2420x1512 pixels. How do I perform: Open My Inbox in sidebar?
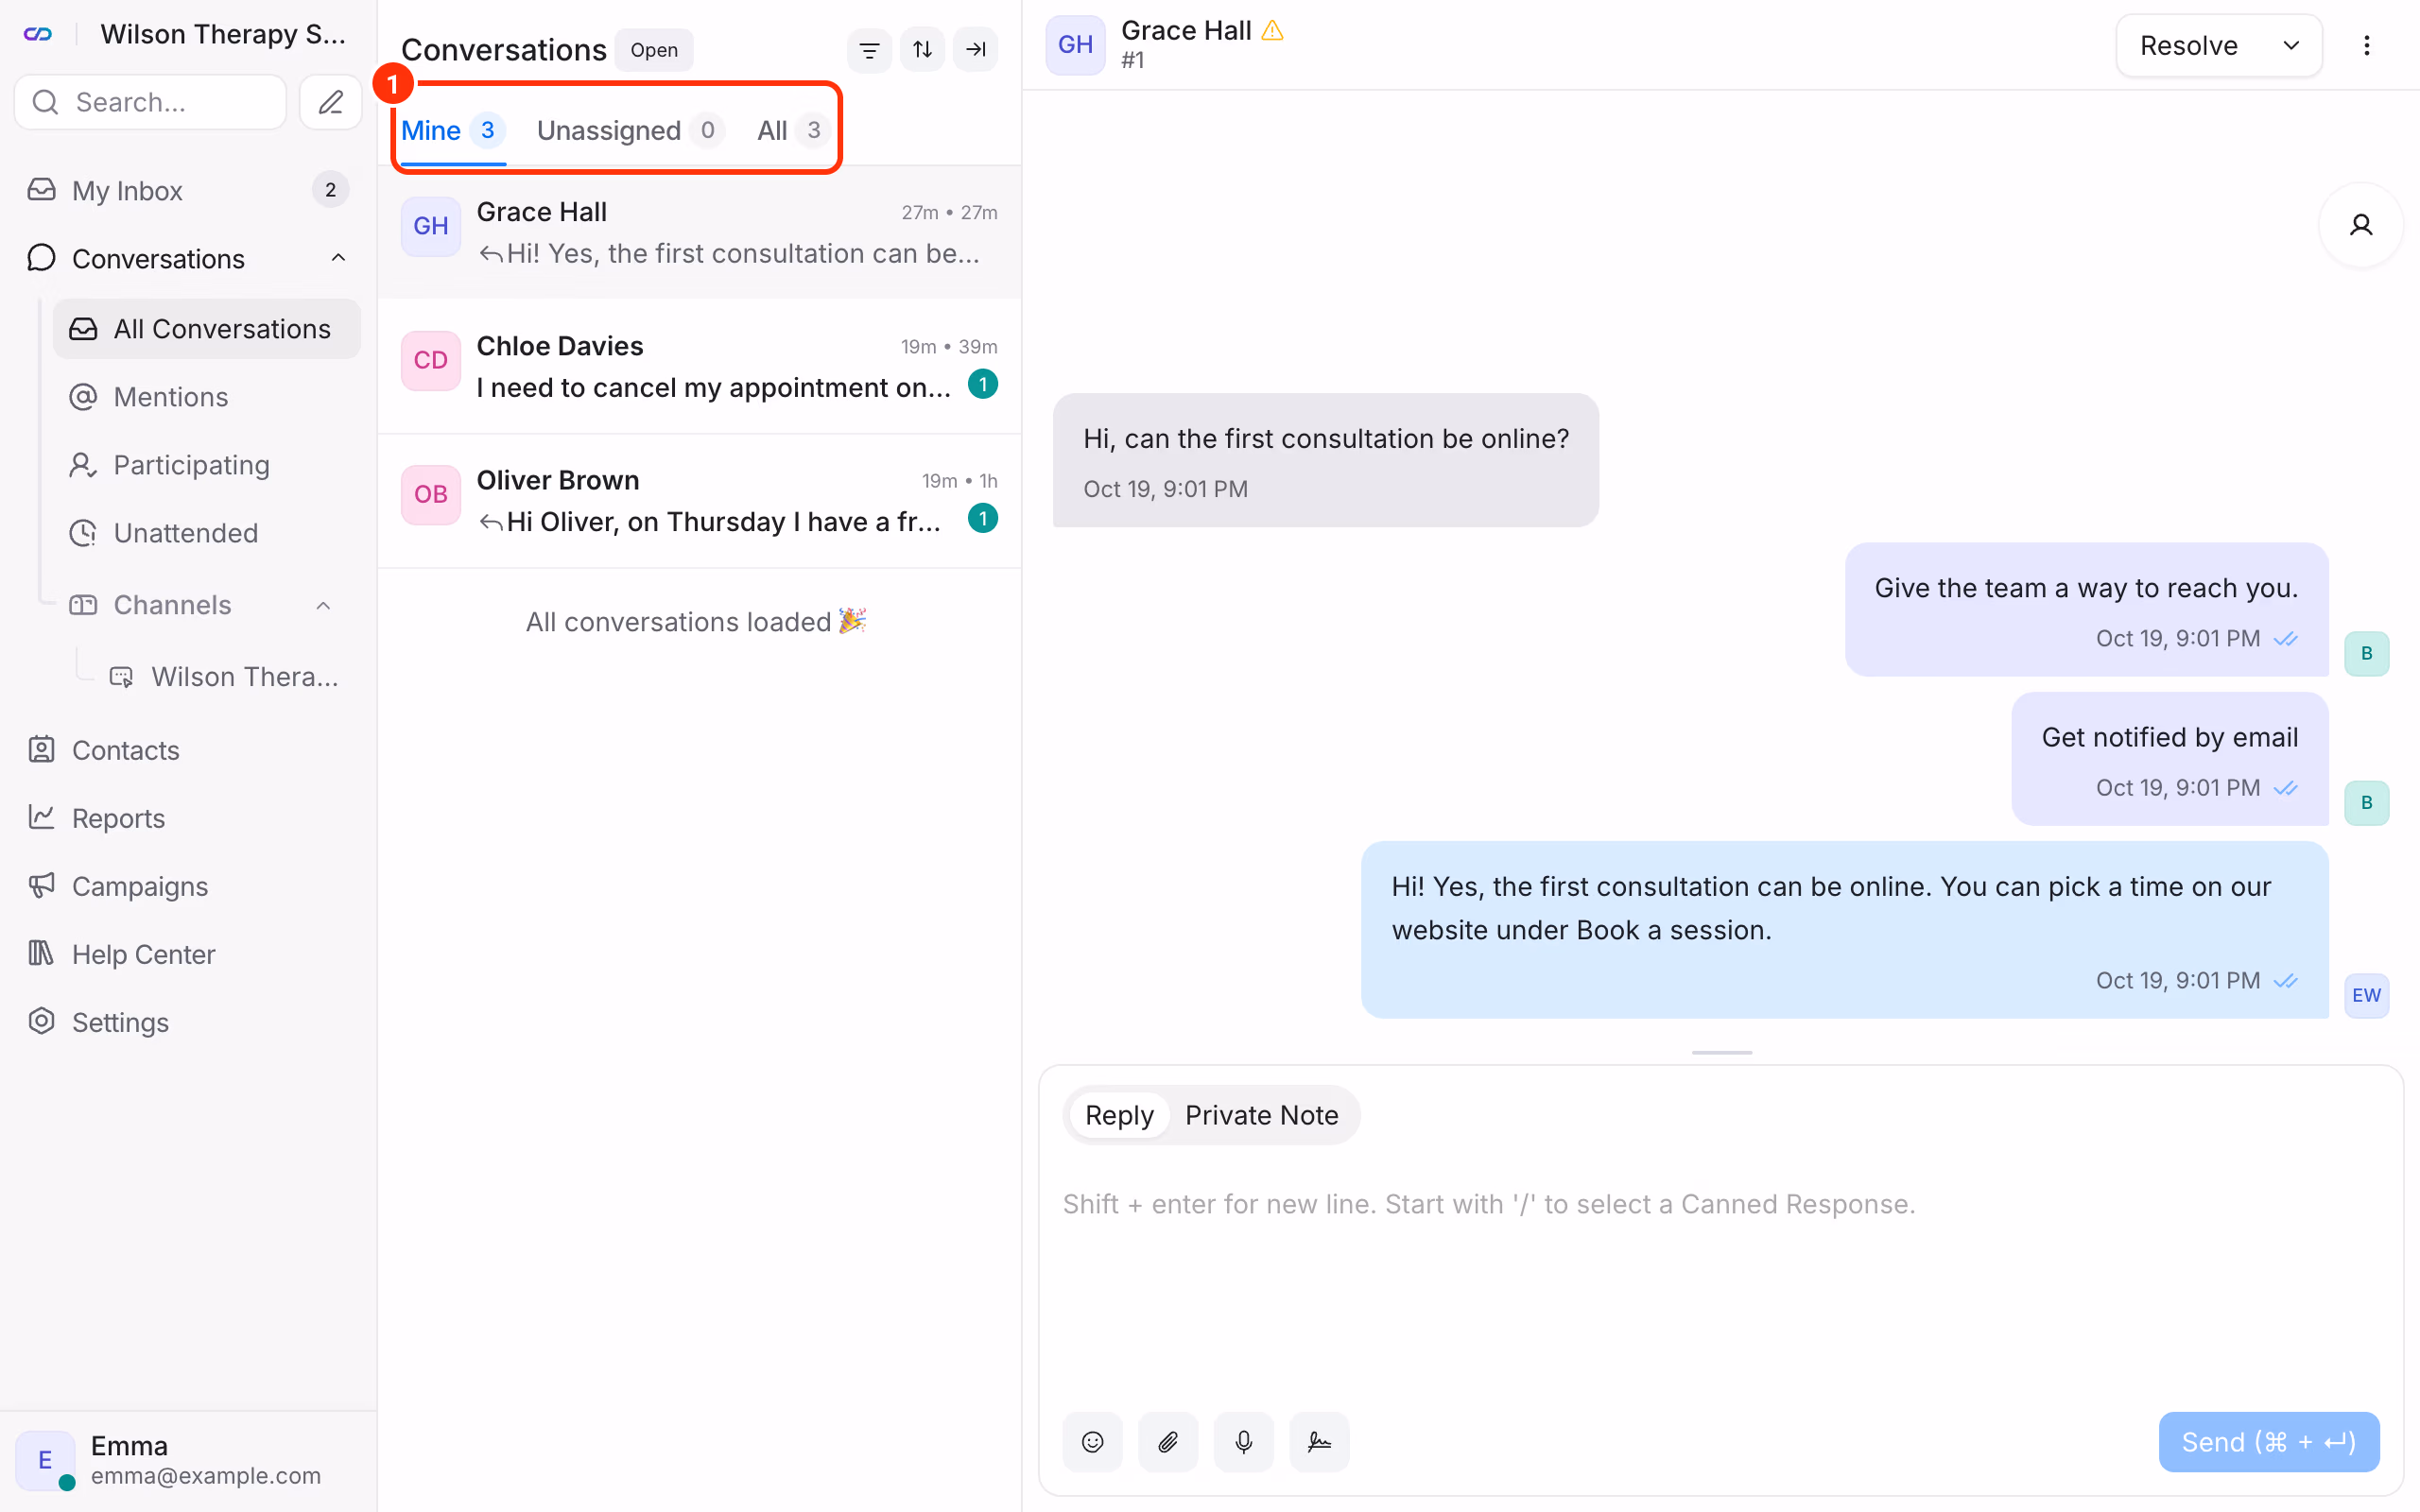(189, 190)
